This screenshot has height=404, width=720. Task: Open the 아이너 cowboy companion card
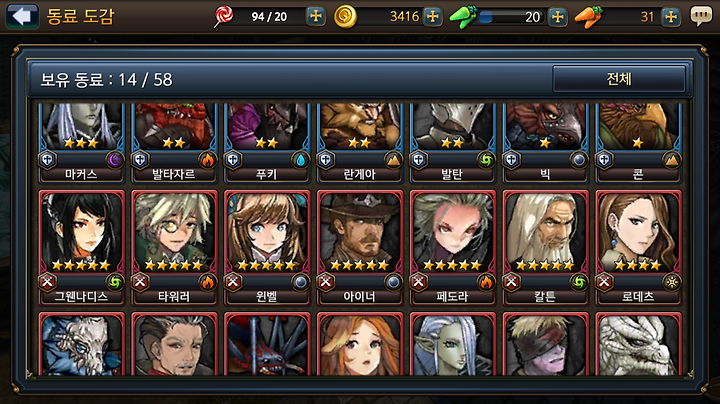[360, 247]
